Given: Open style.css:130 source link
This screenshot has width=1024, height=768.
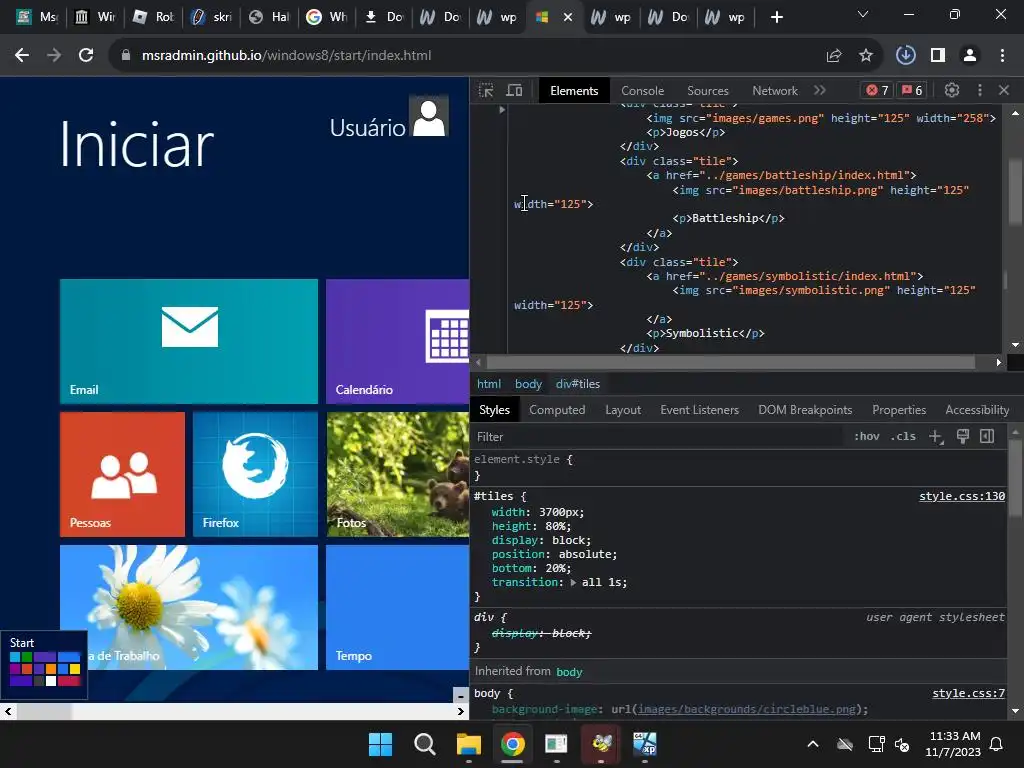Looking at the screenshot, I should point(961,496).
